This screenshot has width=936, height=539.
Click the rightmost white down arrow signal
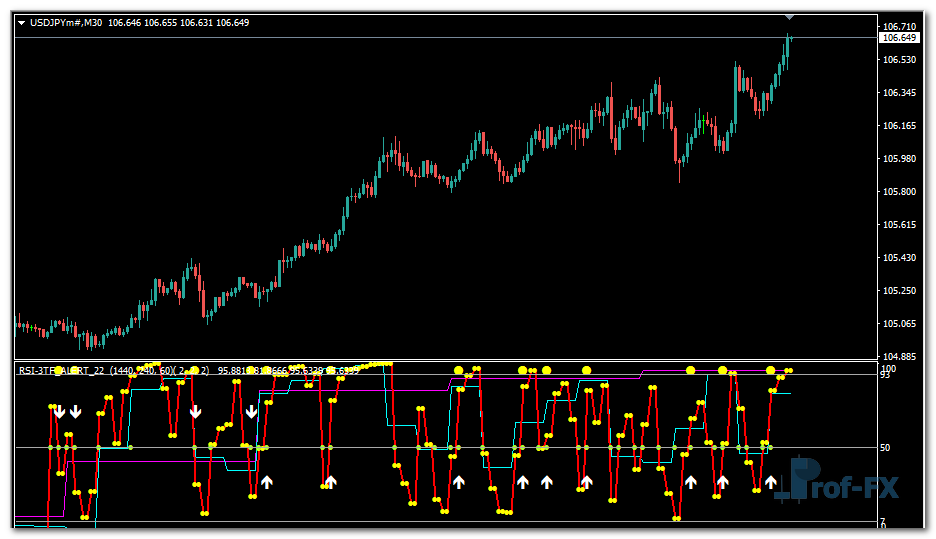(x=252, y=411)
